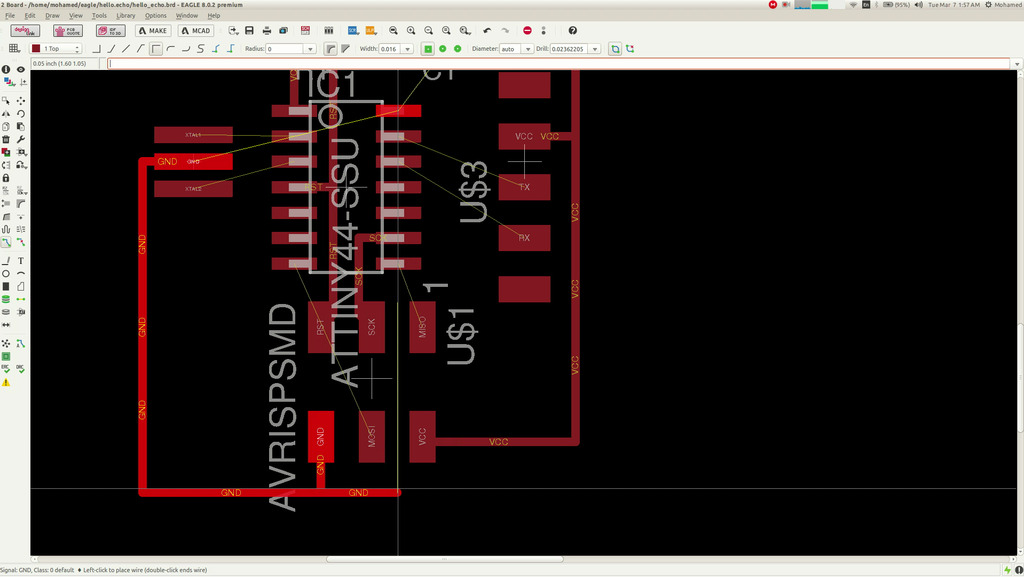Open the Options menu
Image resolution: width=1024 pixels, height=577 pixels.
click(x=155, y=16)
